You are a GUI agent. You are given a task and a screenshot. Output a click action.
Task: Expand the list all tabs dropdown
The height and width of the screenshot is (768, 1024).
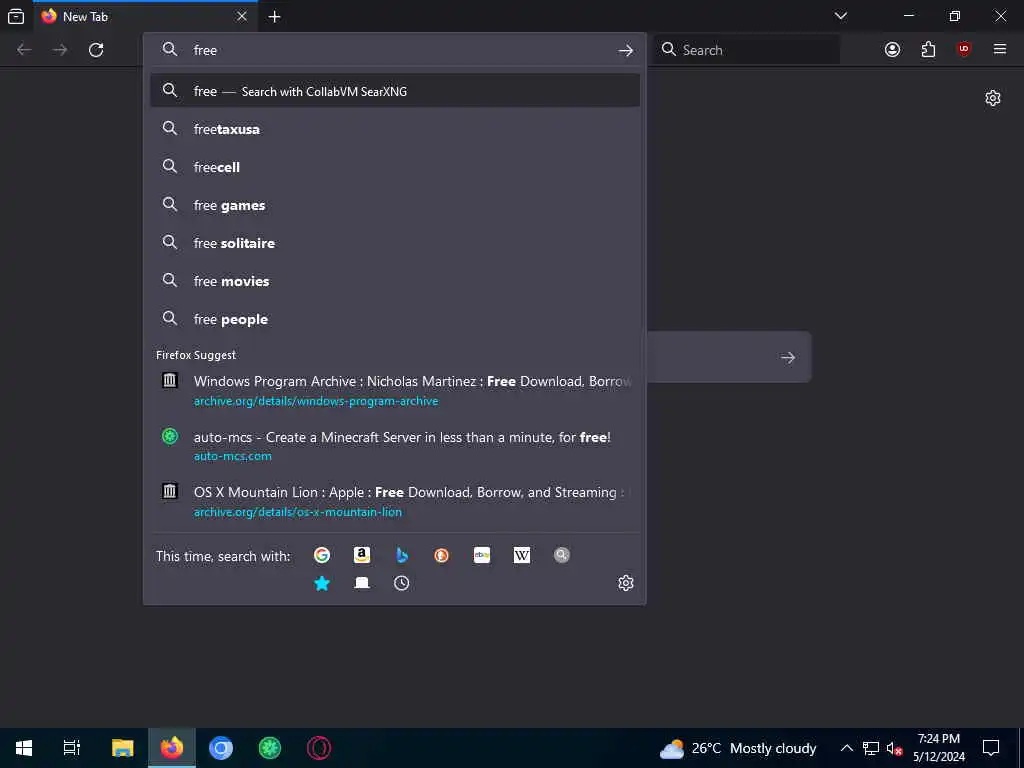coord(841,16)
